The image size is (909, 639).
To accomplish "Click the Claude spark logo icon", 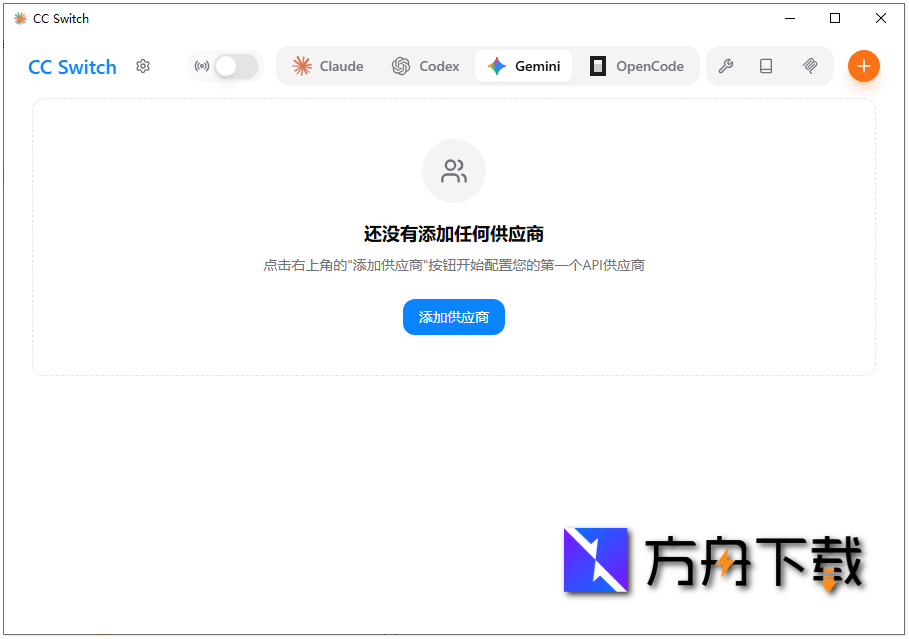I will [x=301, y=66].
